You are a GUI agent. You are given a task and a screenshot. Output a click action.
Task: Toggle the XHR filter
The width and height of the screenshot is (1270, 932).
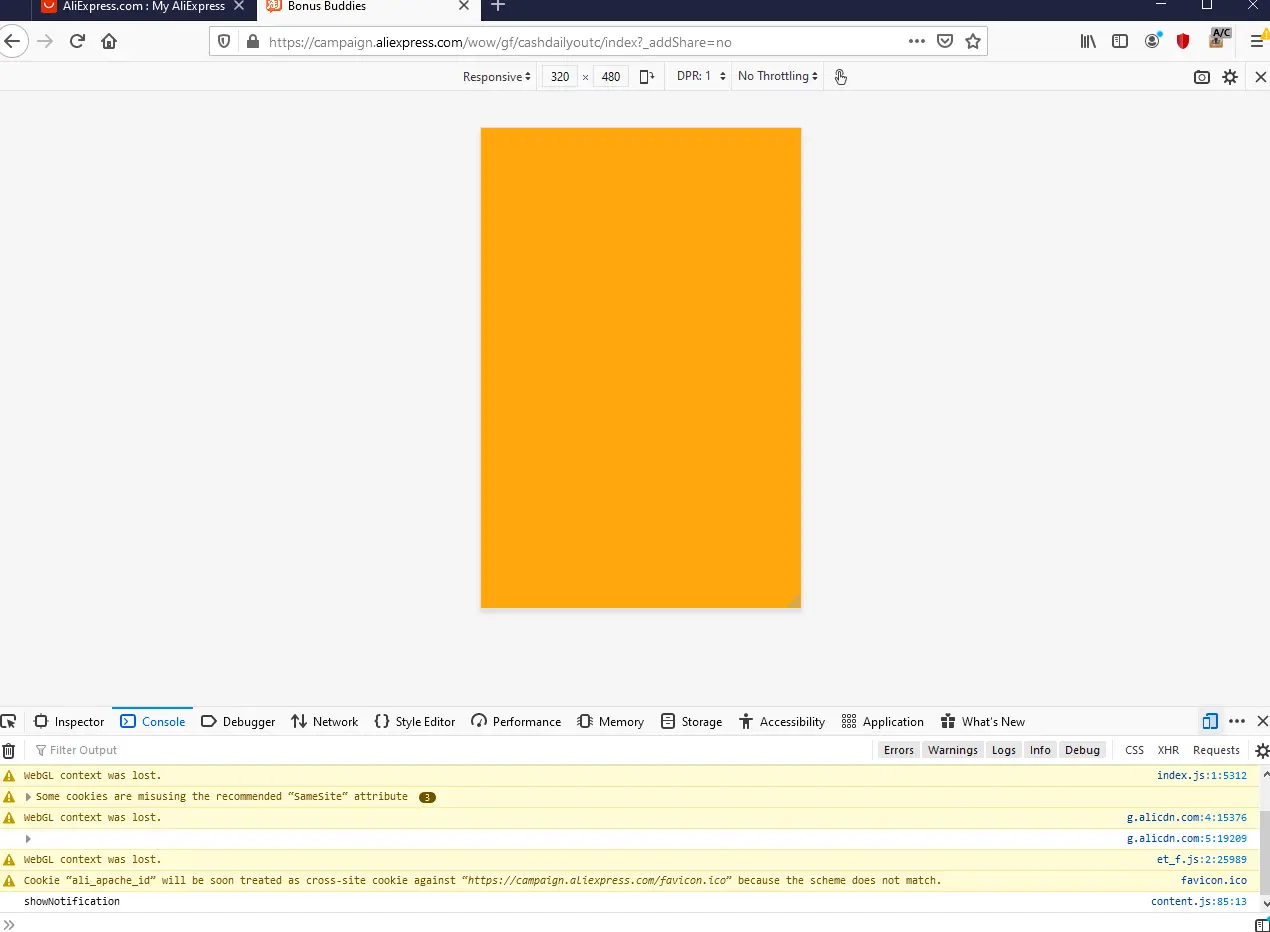click(1168, 750)
